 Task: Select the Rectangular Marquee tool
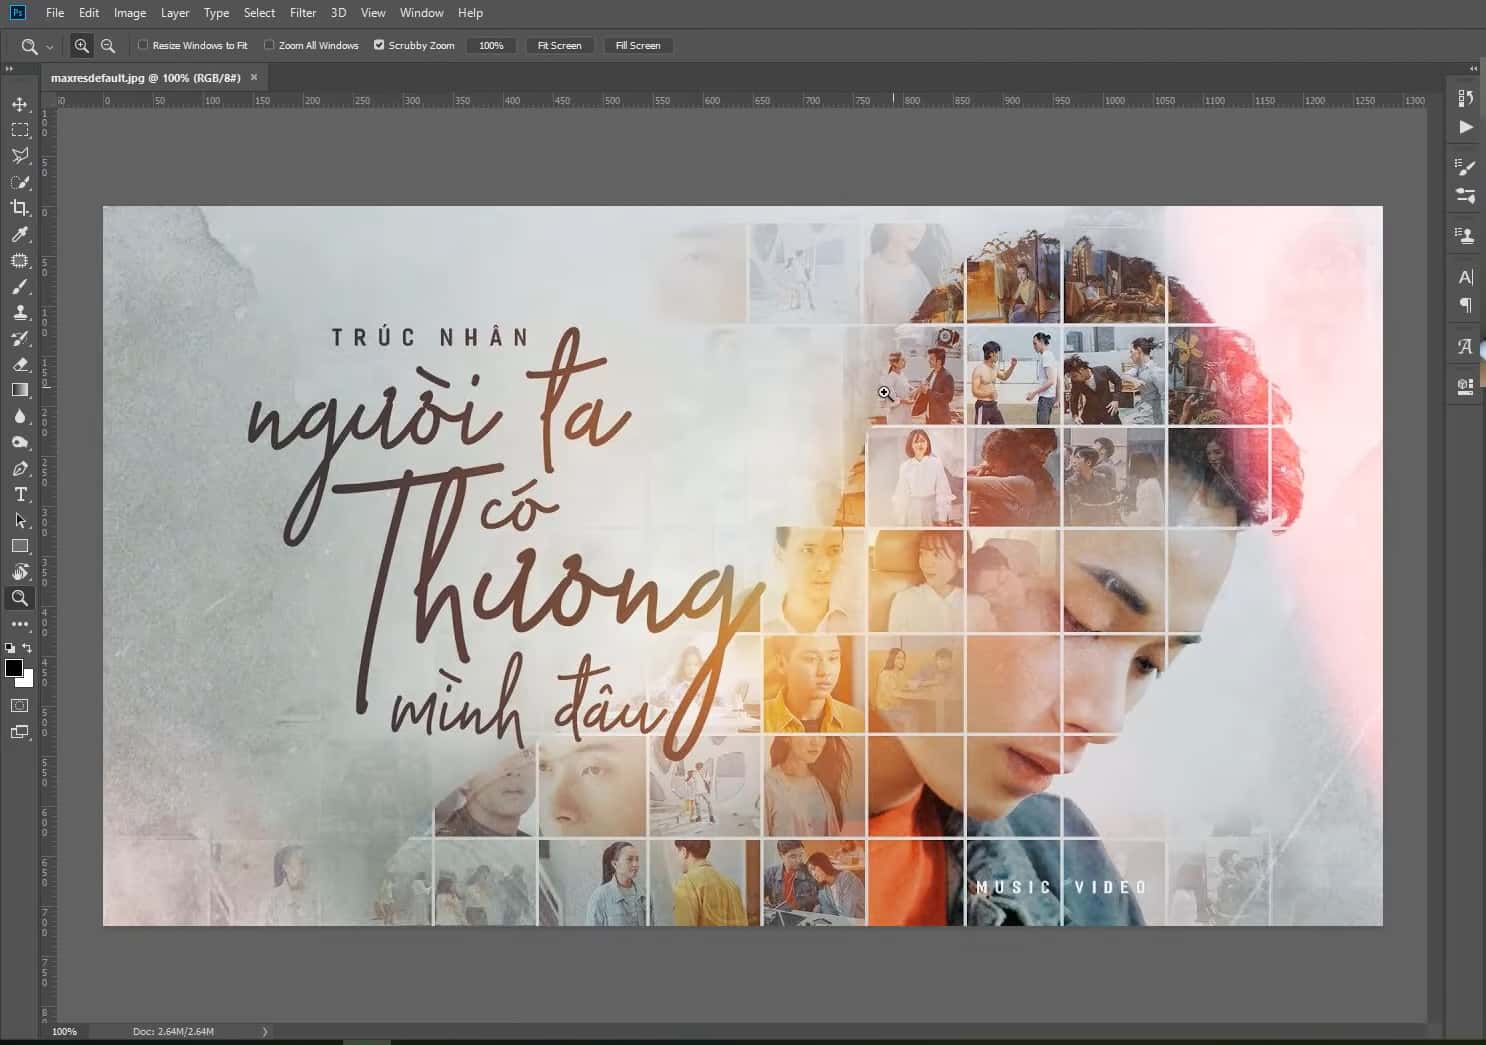pos(20,130)
